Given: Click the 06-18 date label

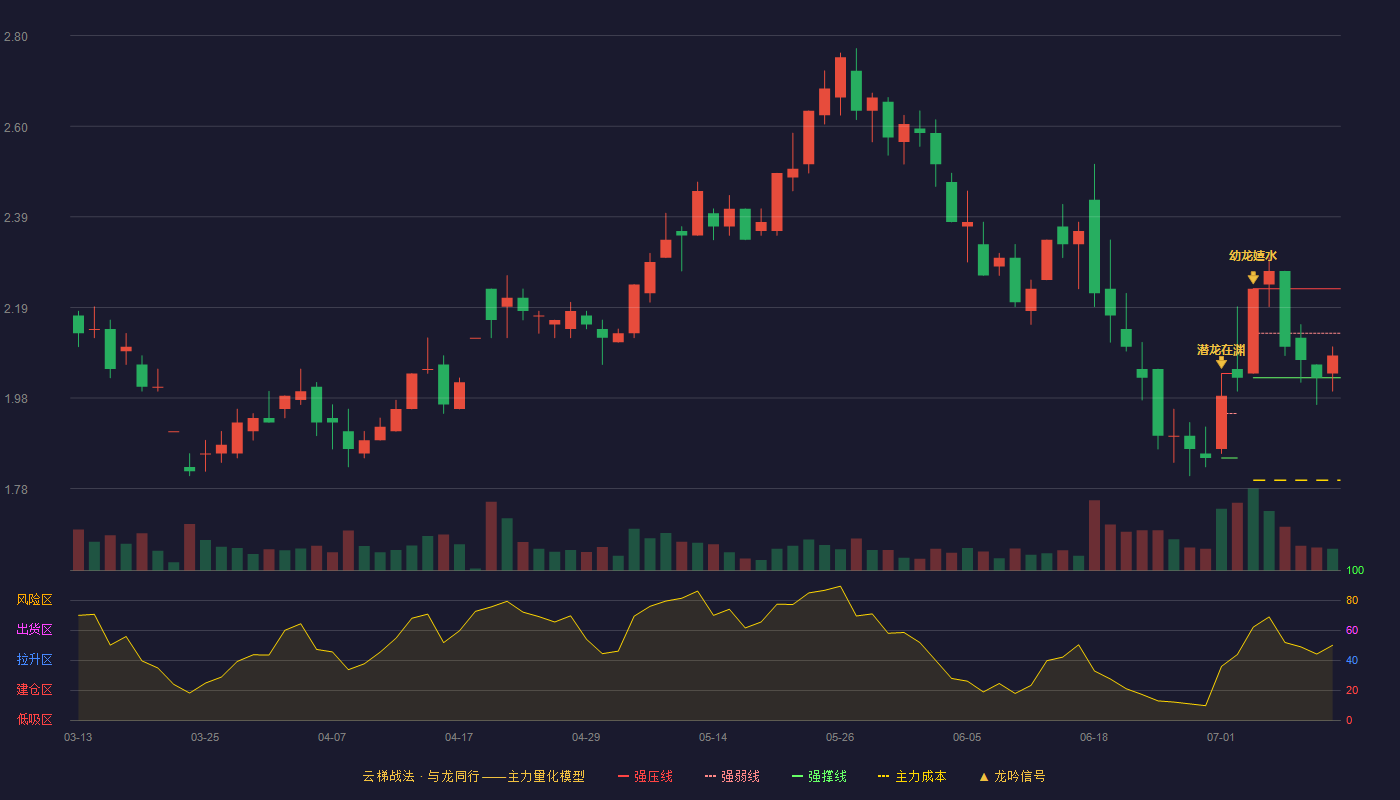Looking at the screenshot, I should point(1094,737).
